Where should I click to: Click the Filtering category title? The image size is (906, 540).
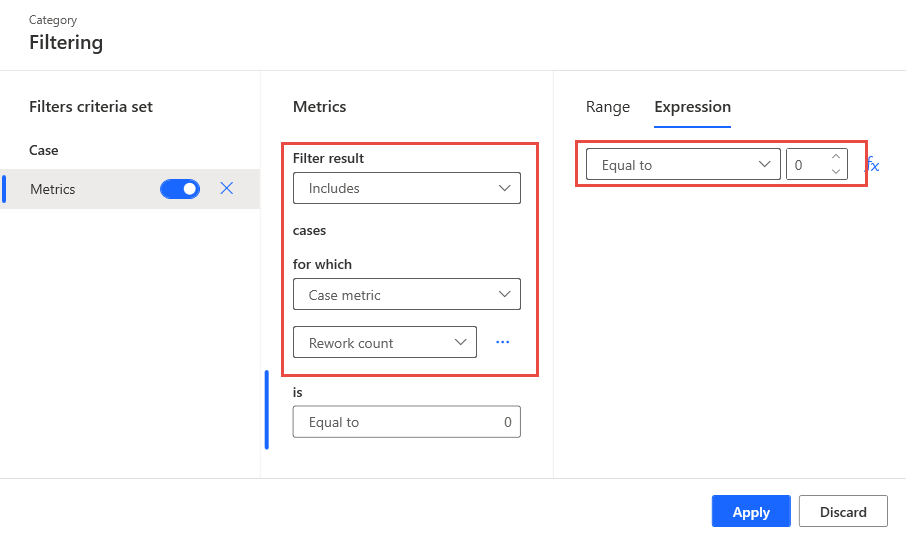tap(66, 42)
